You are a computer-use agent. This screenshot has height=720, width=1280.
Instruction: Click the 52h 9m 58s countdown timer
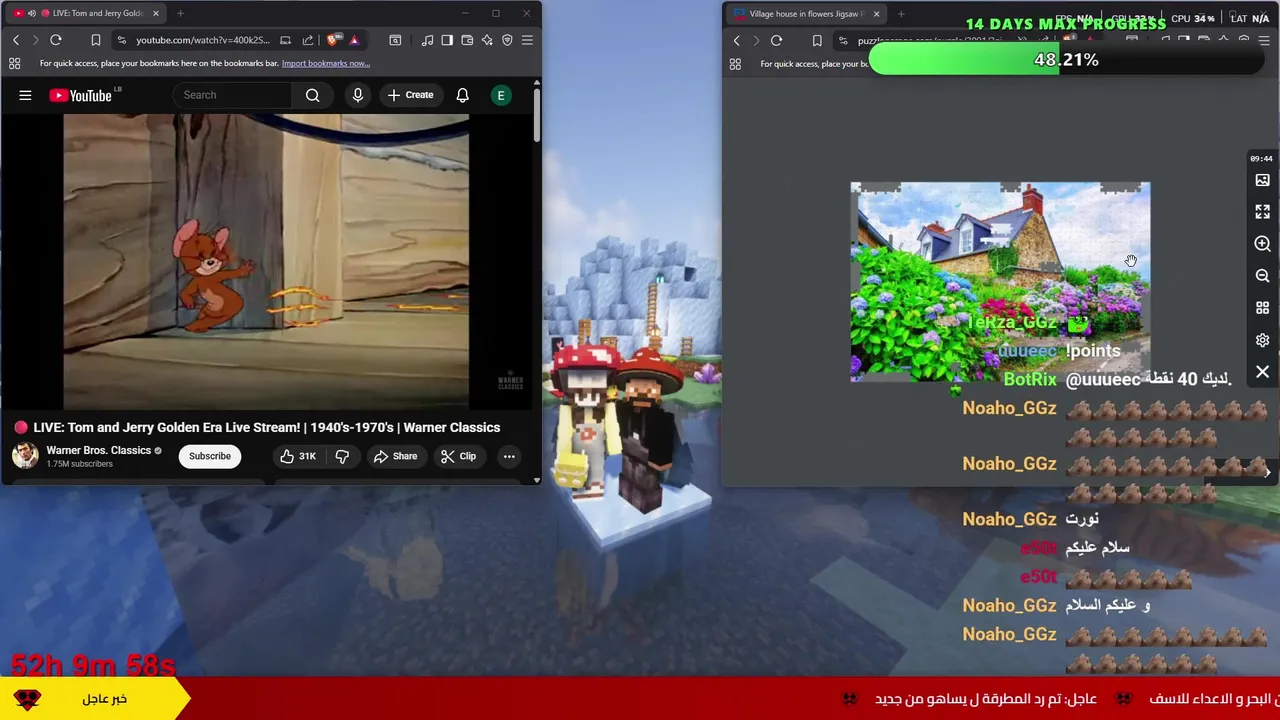(93, 664)
